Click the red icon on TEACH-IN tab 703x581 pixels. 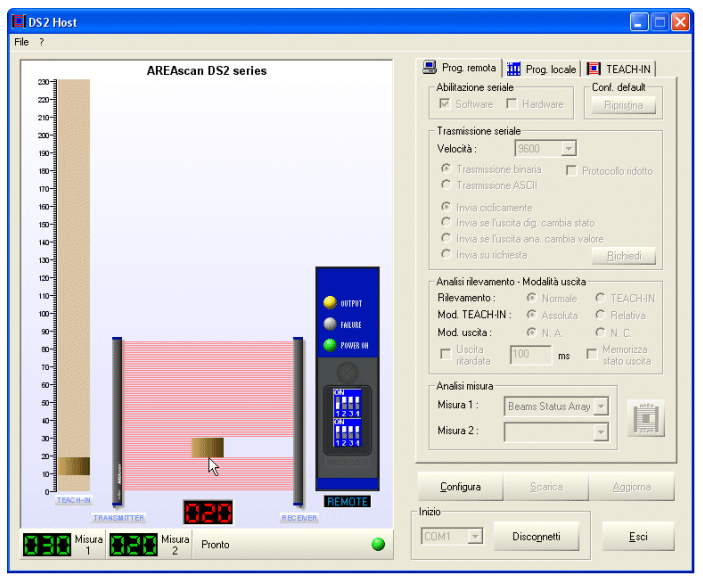(x=594, y=69)
